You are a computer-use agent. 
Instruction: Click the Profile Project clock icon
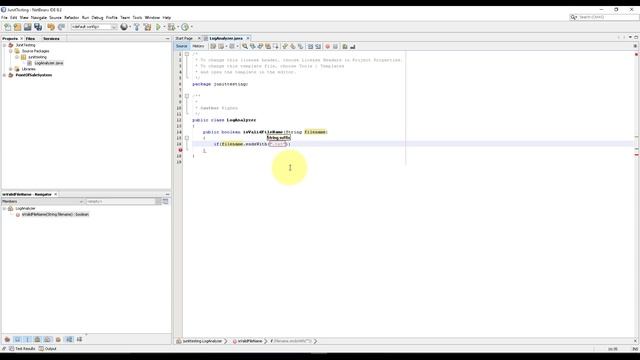pyautogui.click(x=185, y=27)
